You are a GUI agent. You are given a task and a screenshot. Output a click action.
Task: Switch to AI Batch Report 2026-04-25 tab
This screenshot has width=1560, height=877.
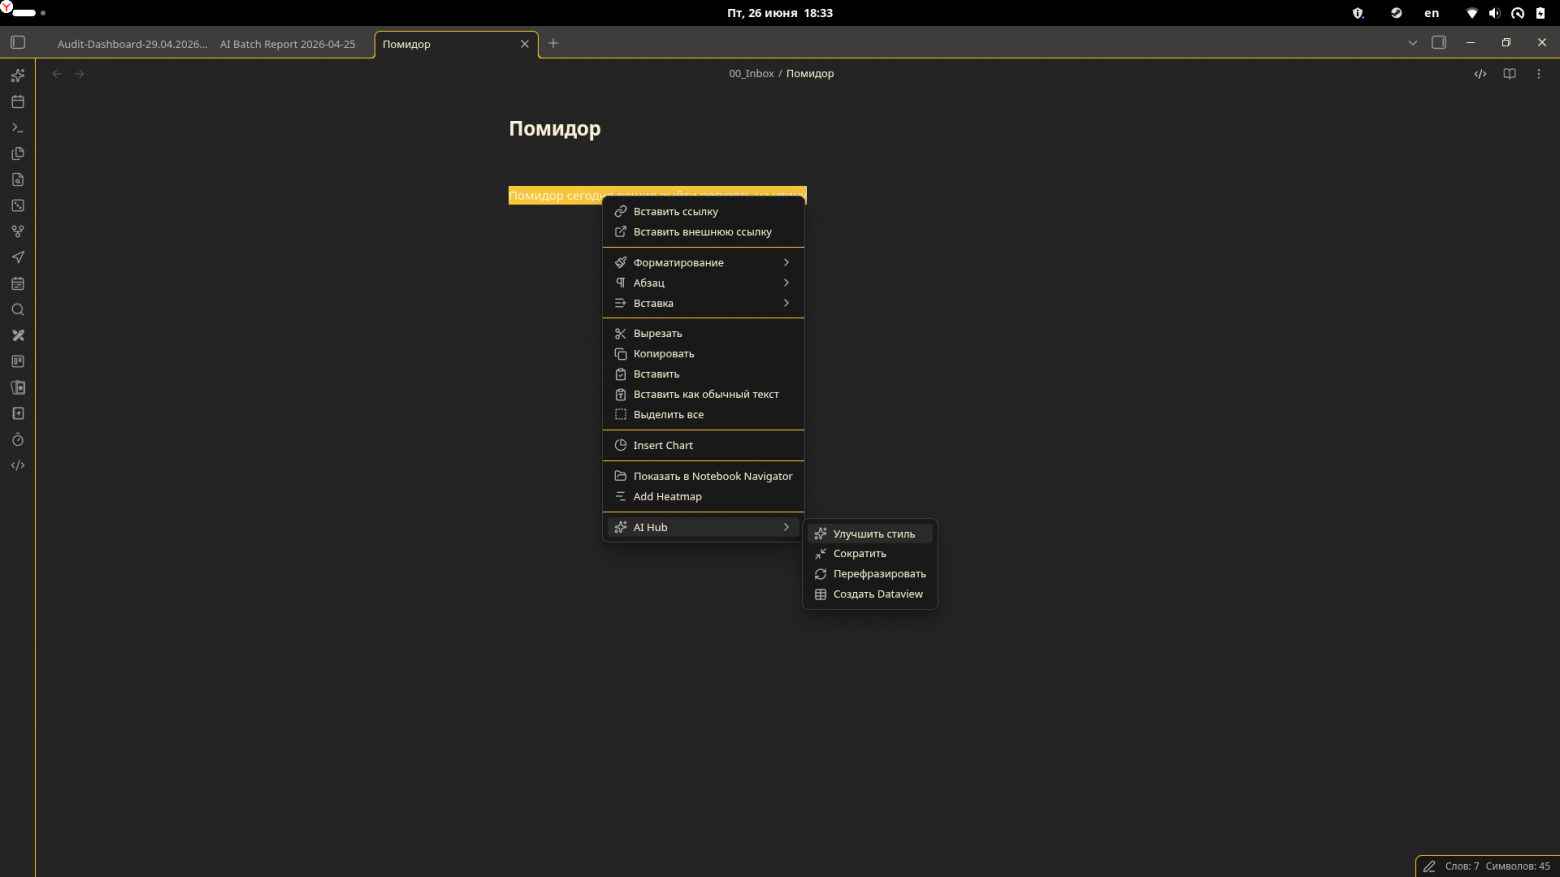pyautogui.click(x=287, y=44)
